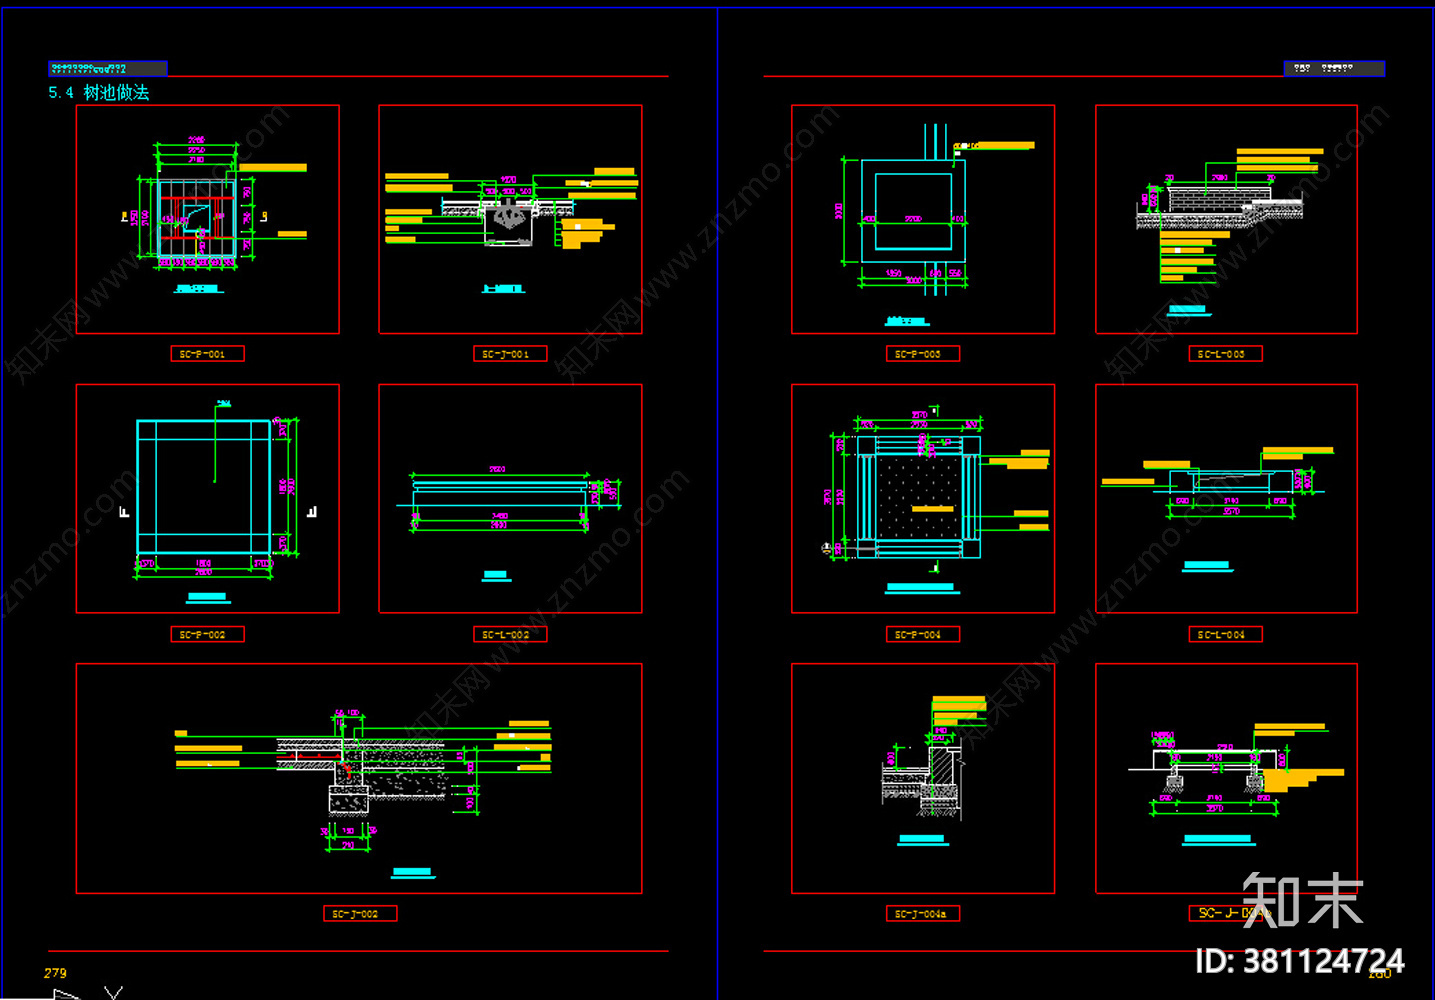Click the SC-P-004 label box
Viewport: 1435px width, 1000px height.
pos(923,634)
